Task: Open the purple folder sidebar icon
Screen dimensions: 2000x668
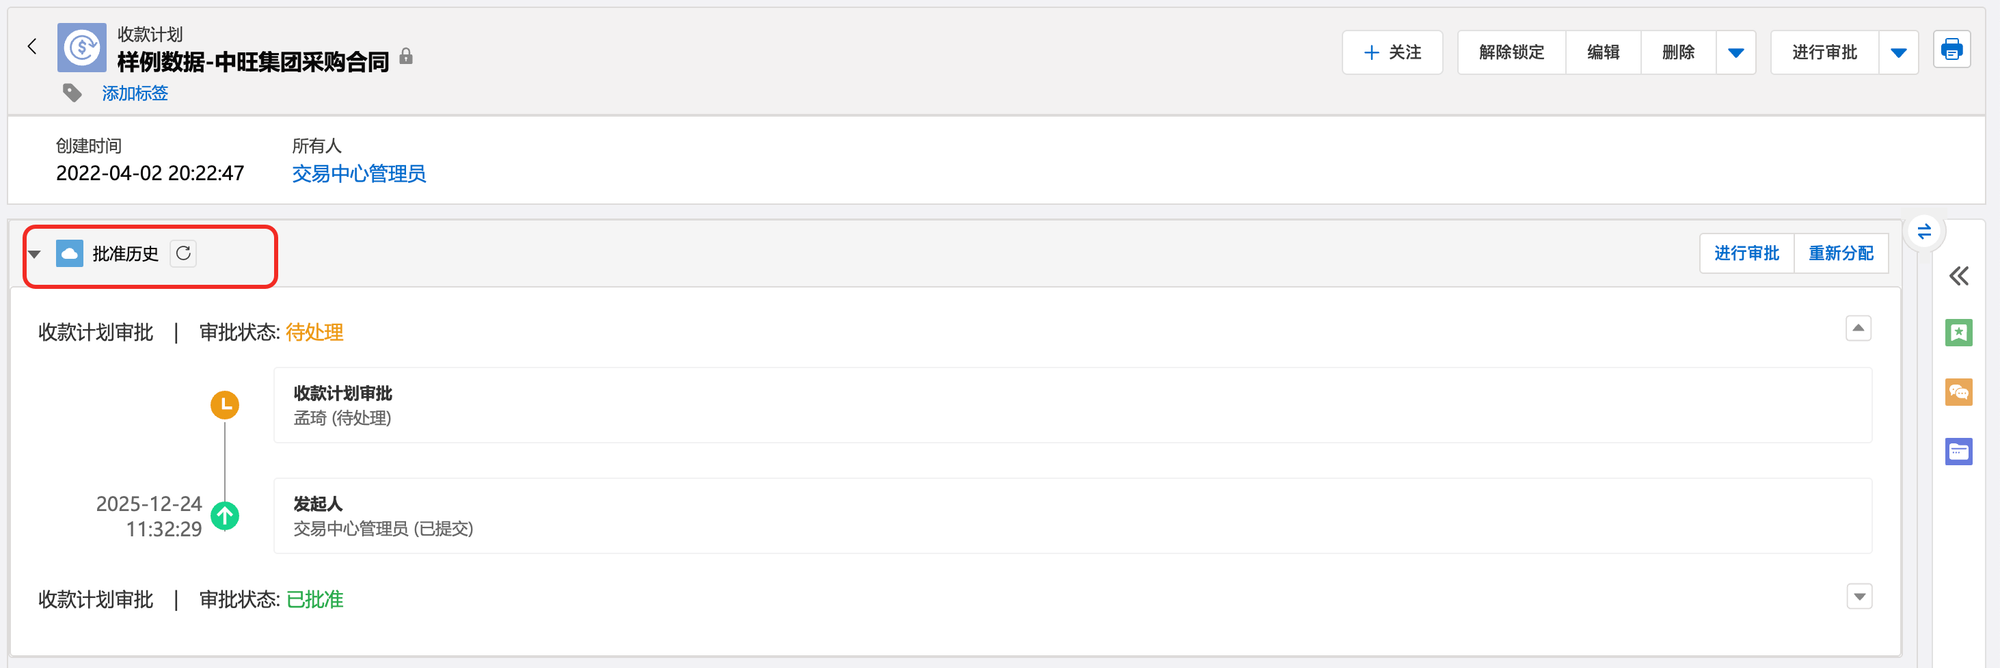Action: 1958,452
